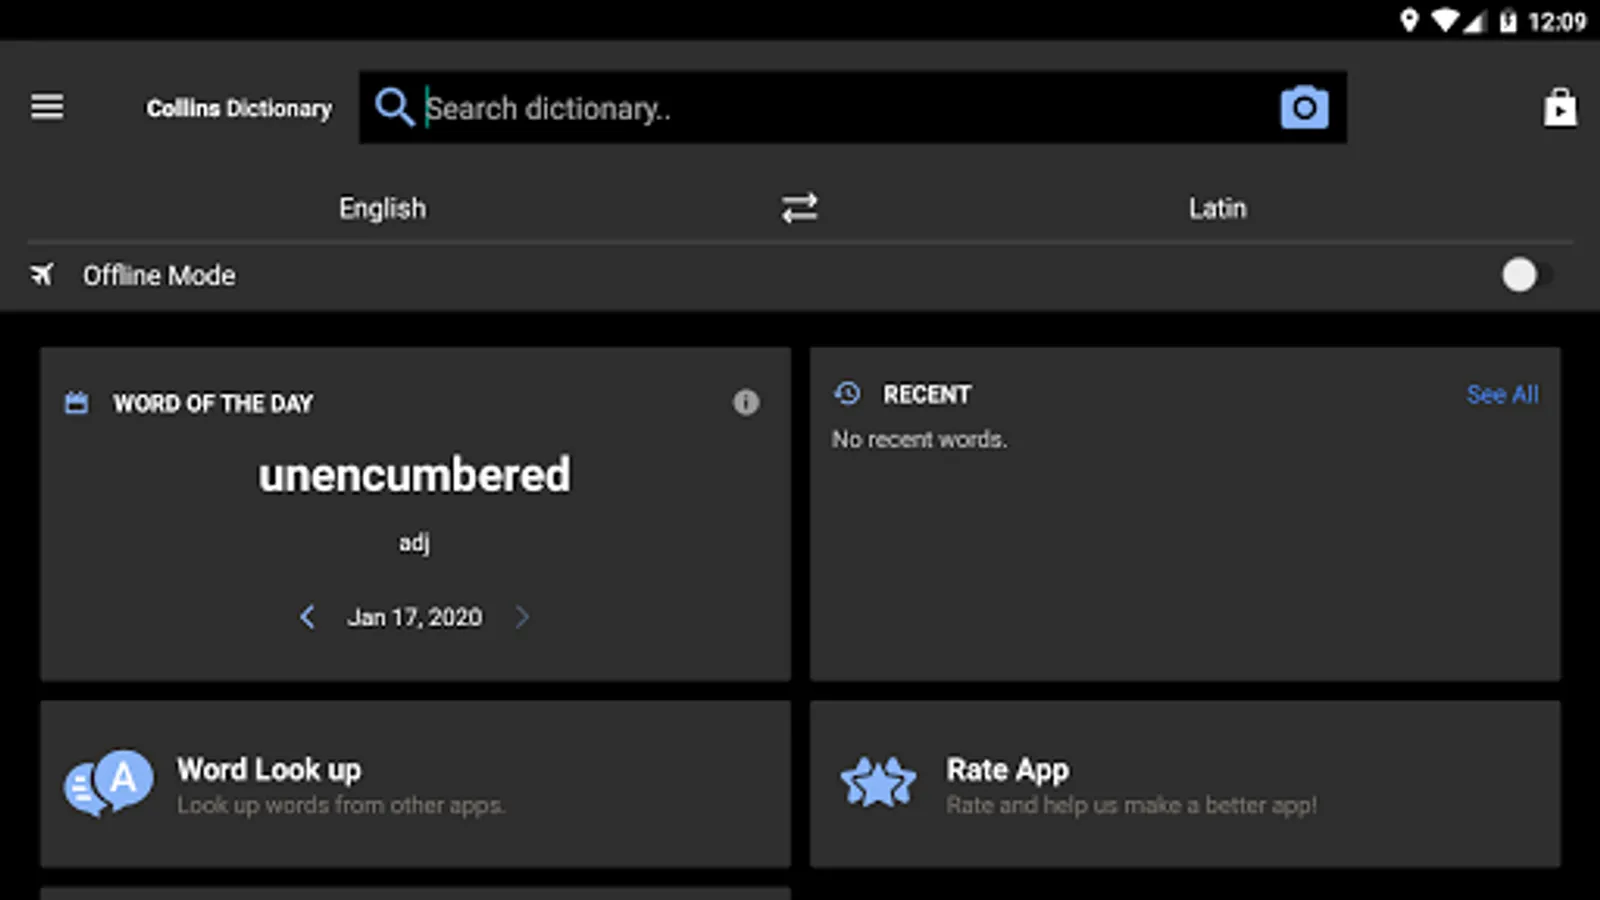Select English source language
Image resolution: width=1600 pixels, height=900 pixels.
coord(382,208)
